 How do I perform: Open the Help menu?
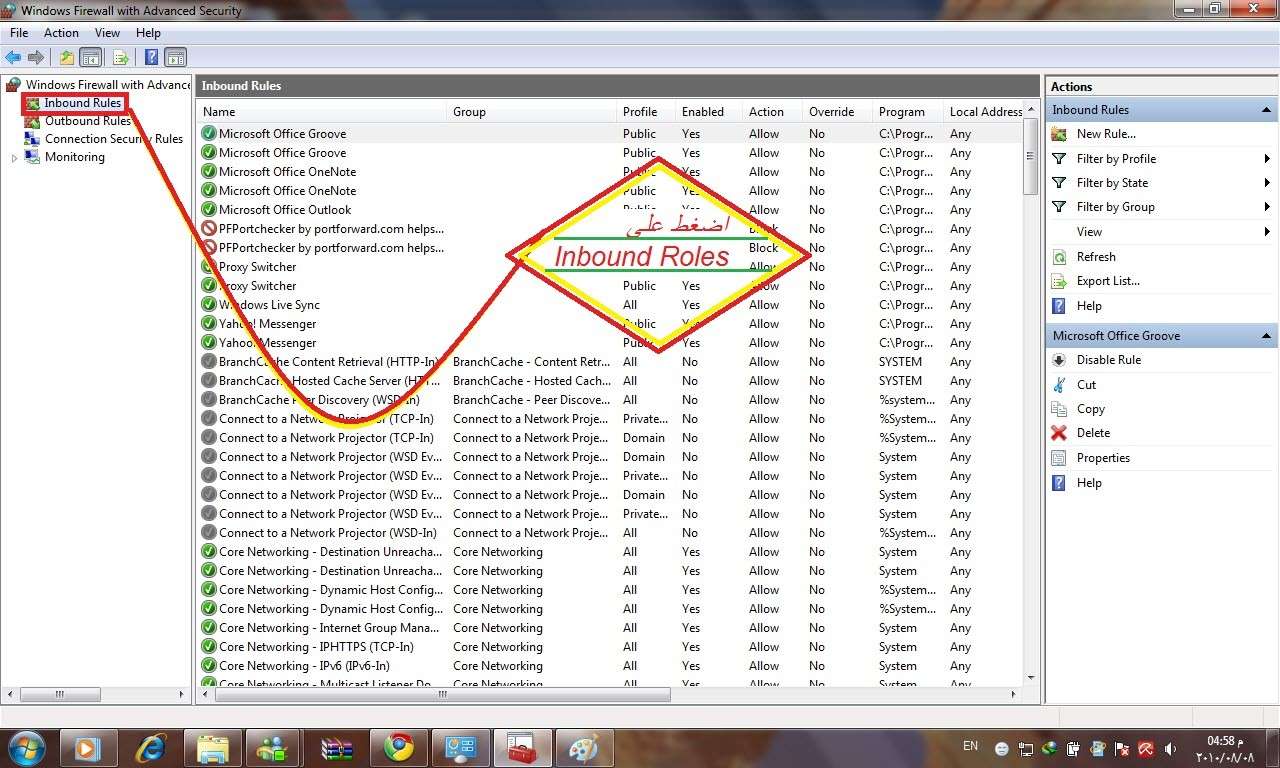click(148, 33)
